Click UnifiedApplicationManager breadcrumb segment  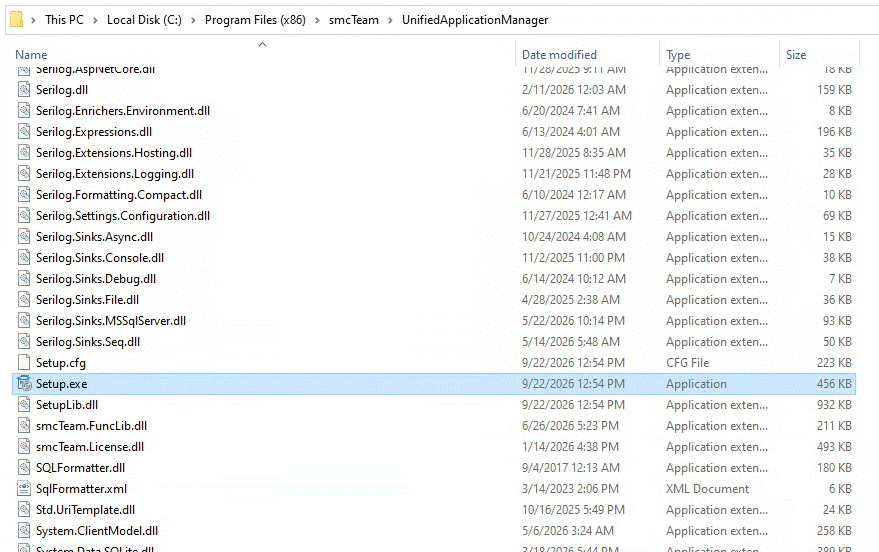tap(475, 20)
